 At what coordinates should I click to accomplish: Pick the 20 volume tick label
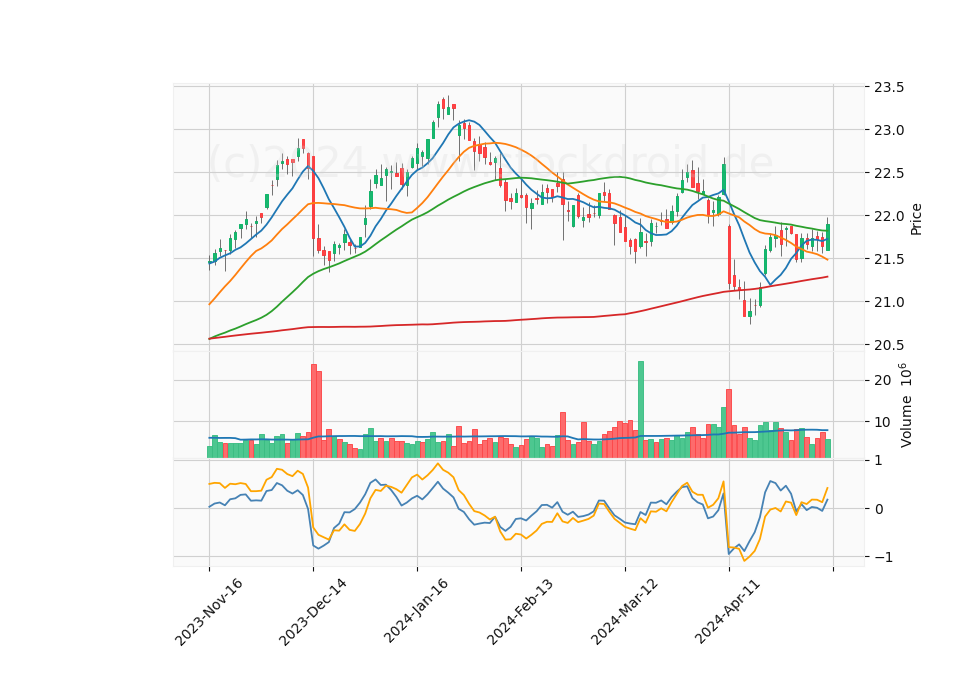tap(882, 380)
